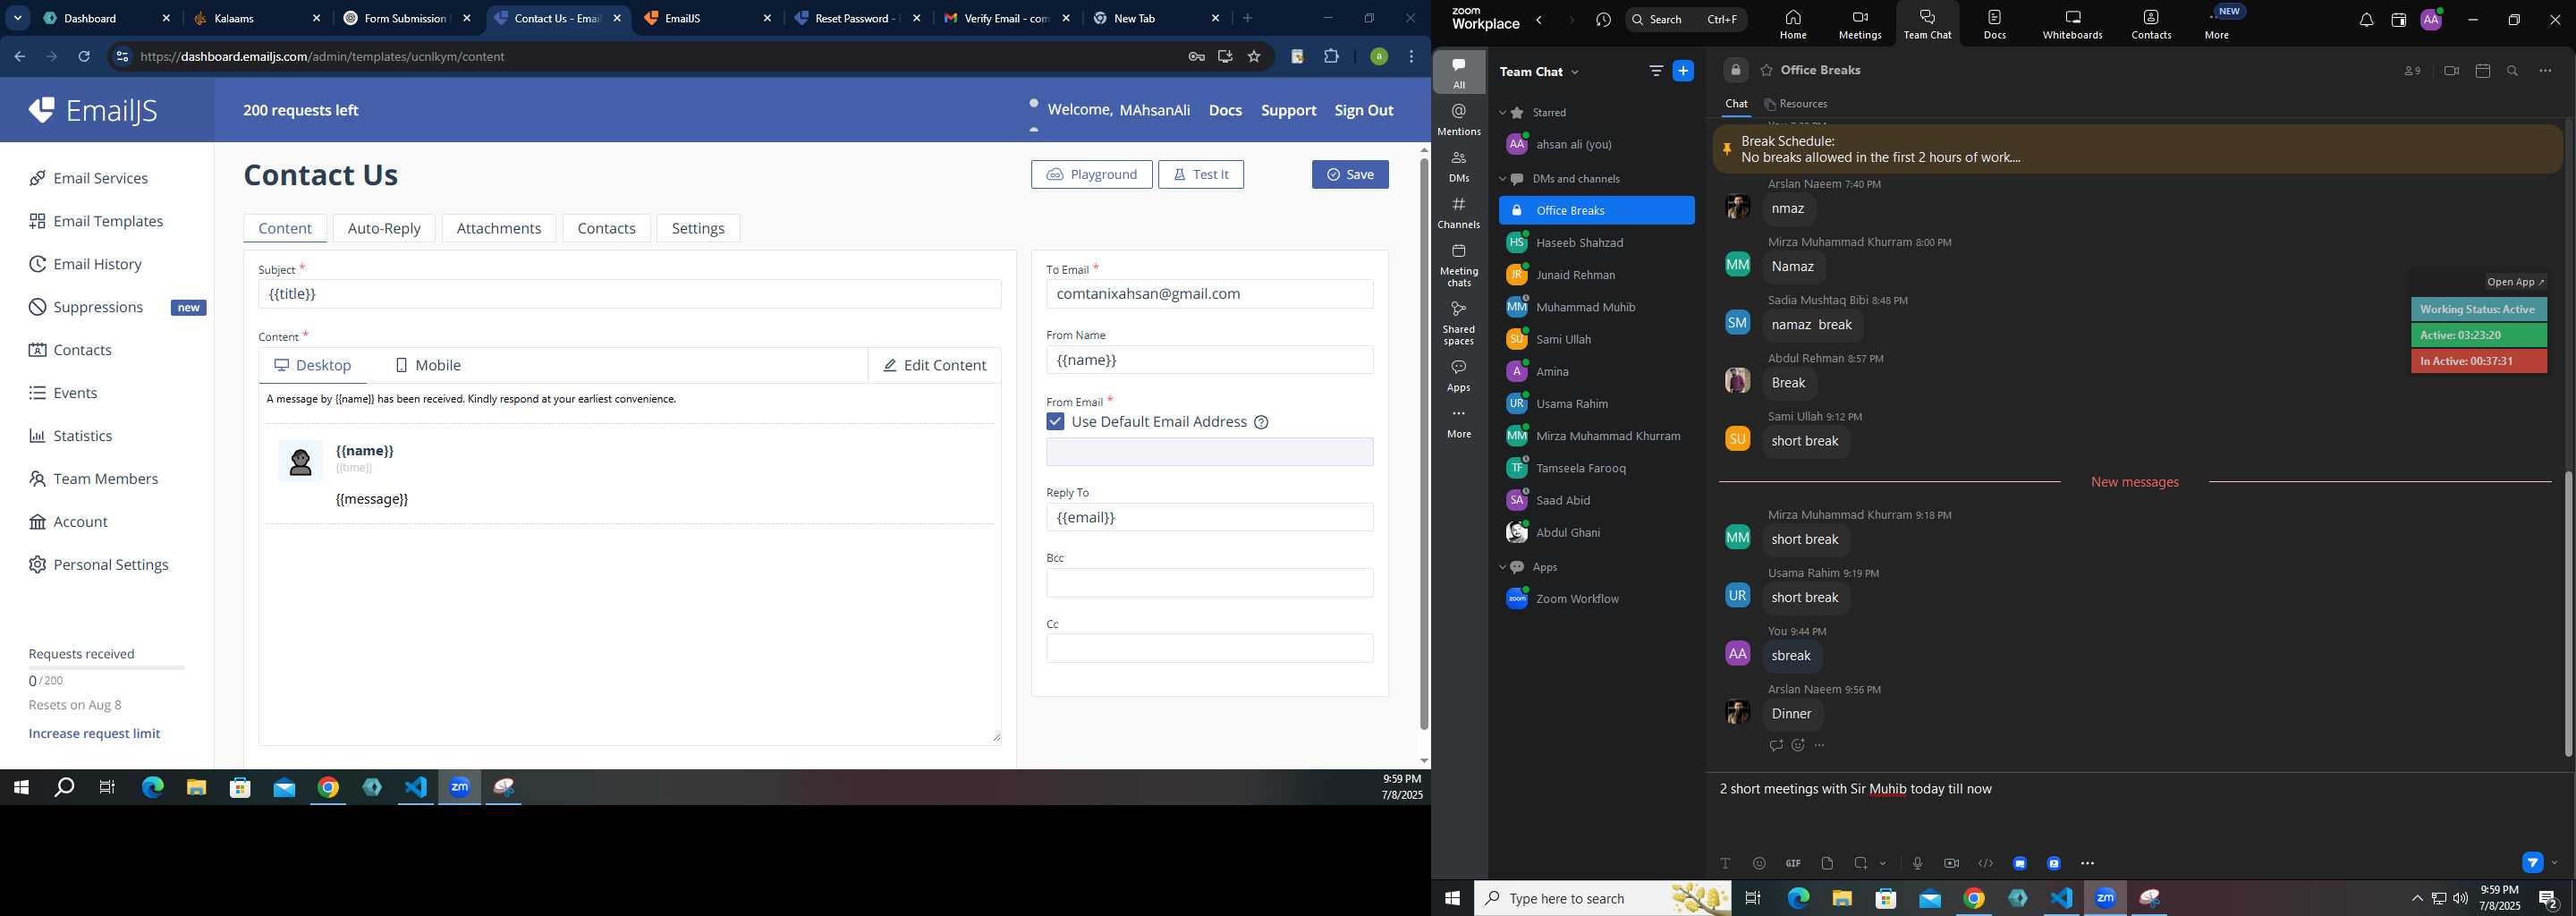Save the Contact Us template
Screen dimensions: 2576x916
click(1350, 175)
